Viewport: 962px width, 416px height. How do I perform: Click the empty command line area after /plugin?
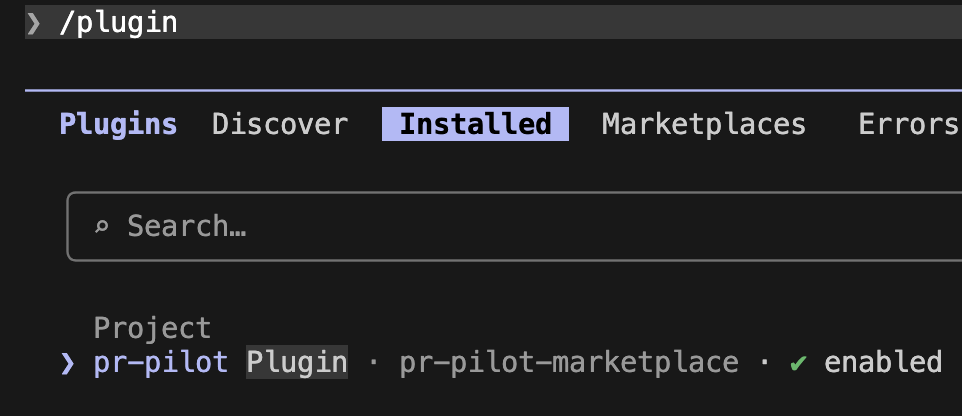[x=560, y=22]
